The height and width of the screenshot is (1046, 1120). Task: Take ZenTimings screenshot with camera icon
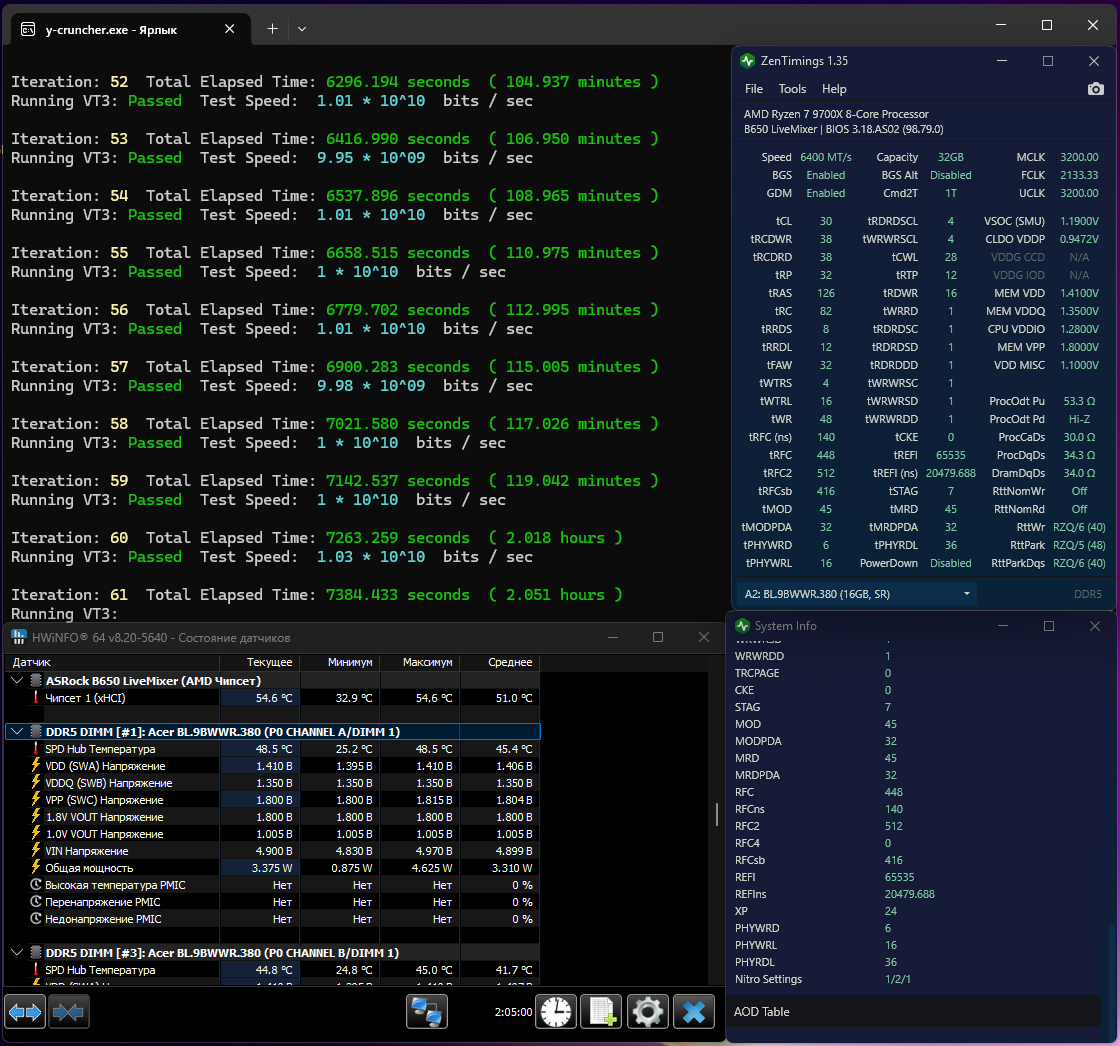tap(1096, 89)
